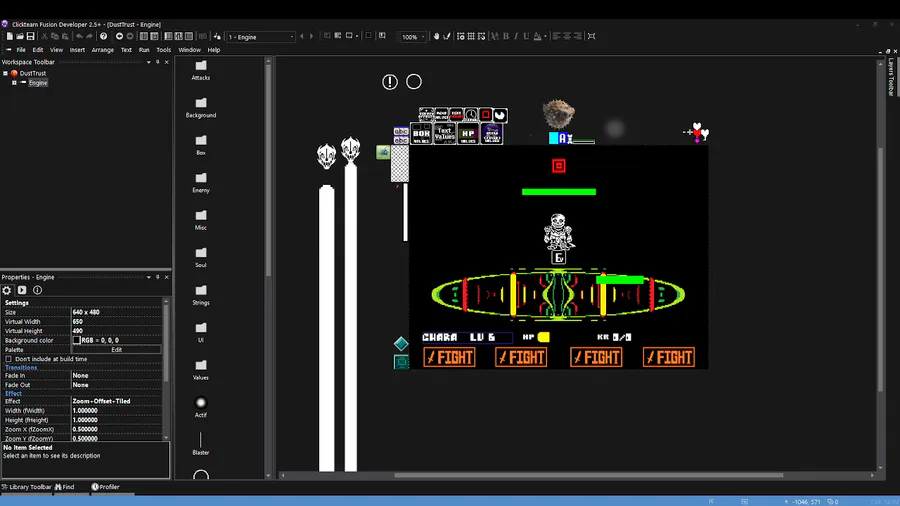Open the Profiler tab
The width and height of the screenshot is (900, 506).
point(106,487)
